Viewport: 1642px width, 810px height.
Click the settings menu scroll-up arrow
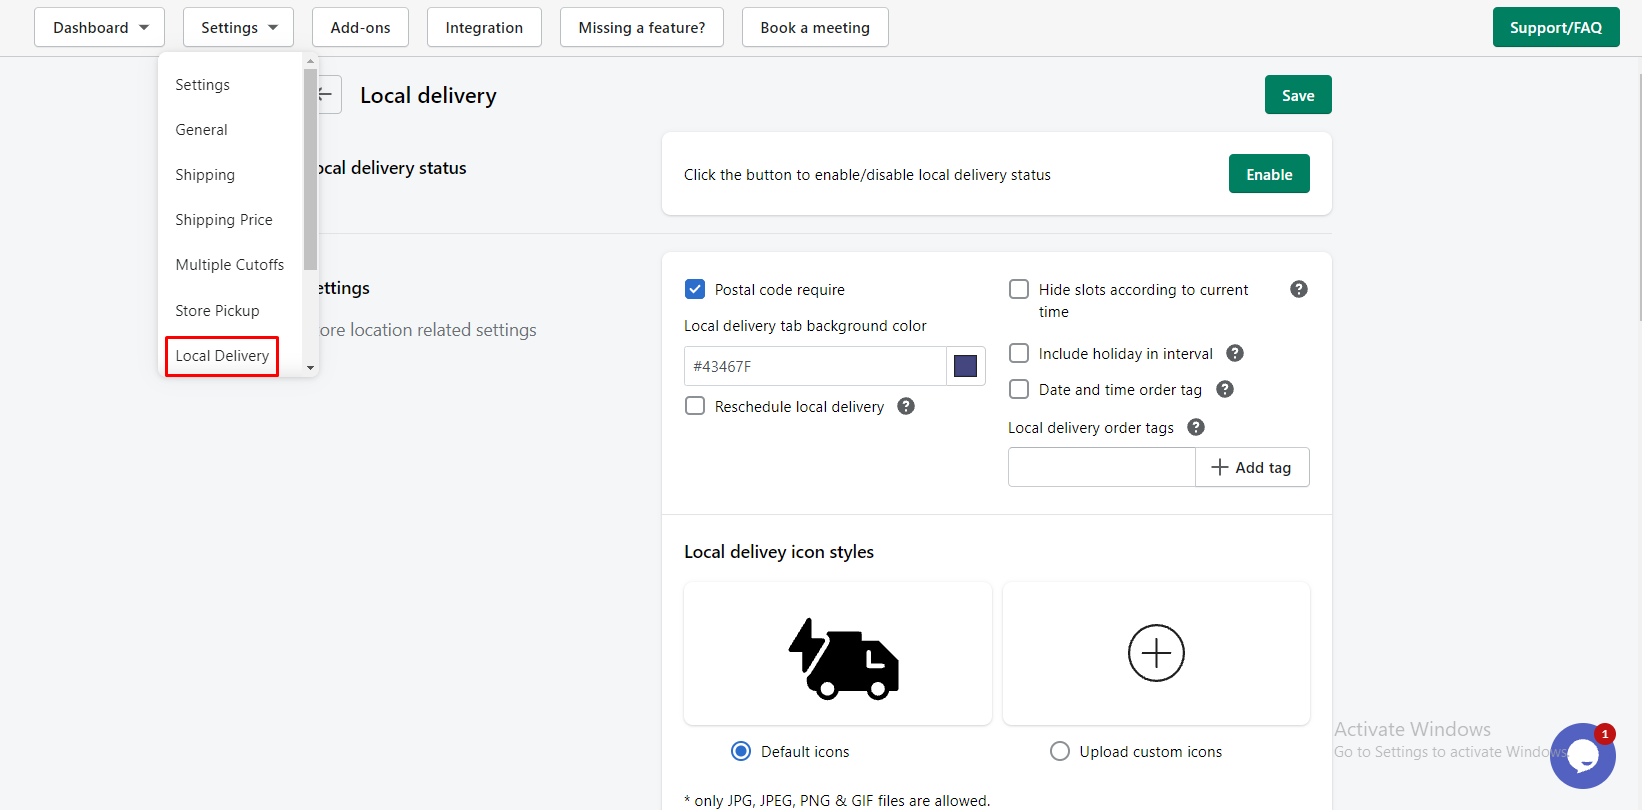pyautogui.click(x=310, y=61)
